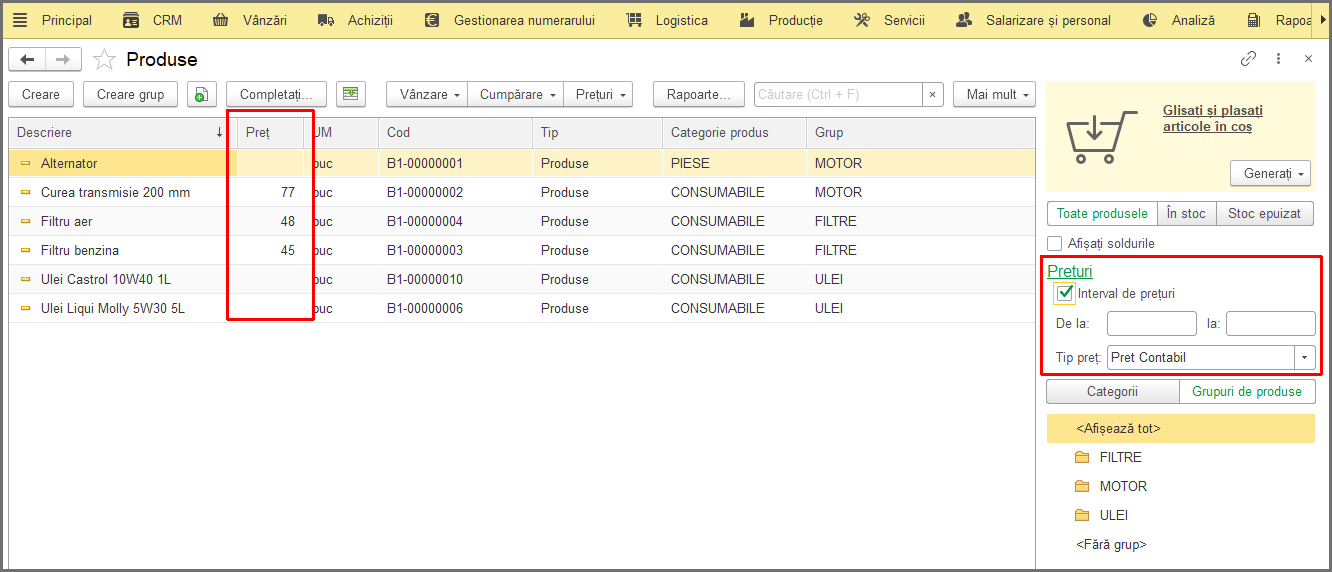Screen dimensions: 1332x572
Task: Open the Vânzare dropdown
Action: (x=427, y=94)
